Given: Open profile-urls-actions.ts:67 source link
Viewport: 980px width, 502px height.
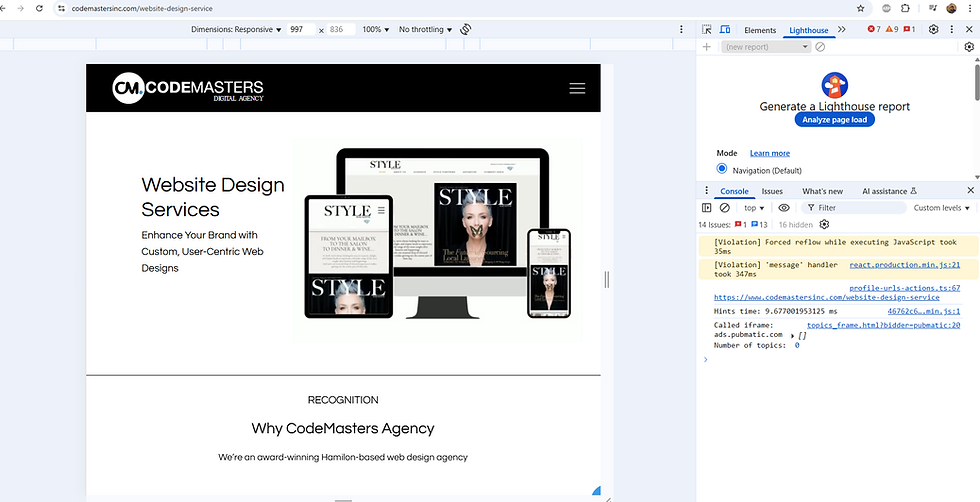Looking at the screenshot, I should point(905,288).
